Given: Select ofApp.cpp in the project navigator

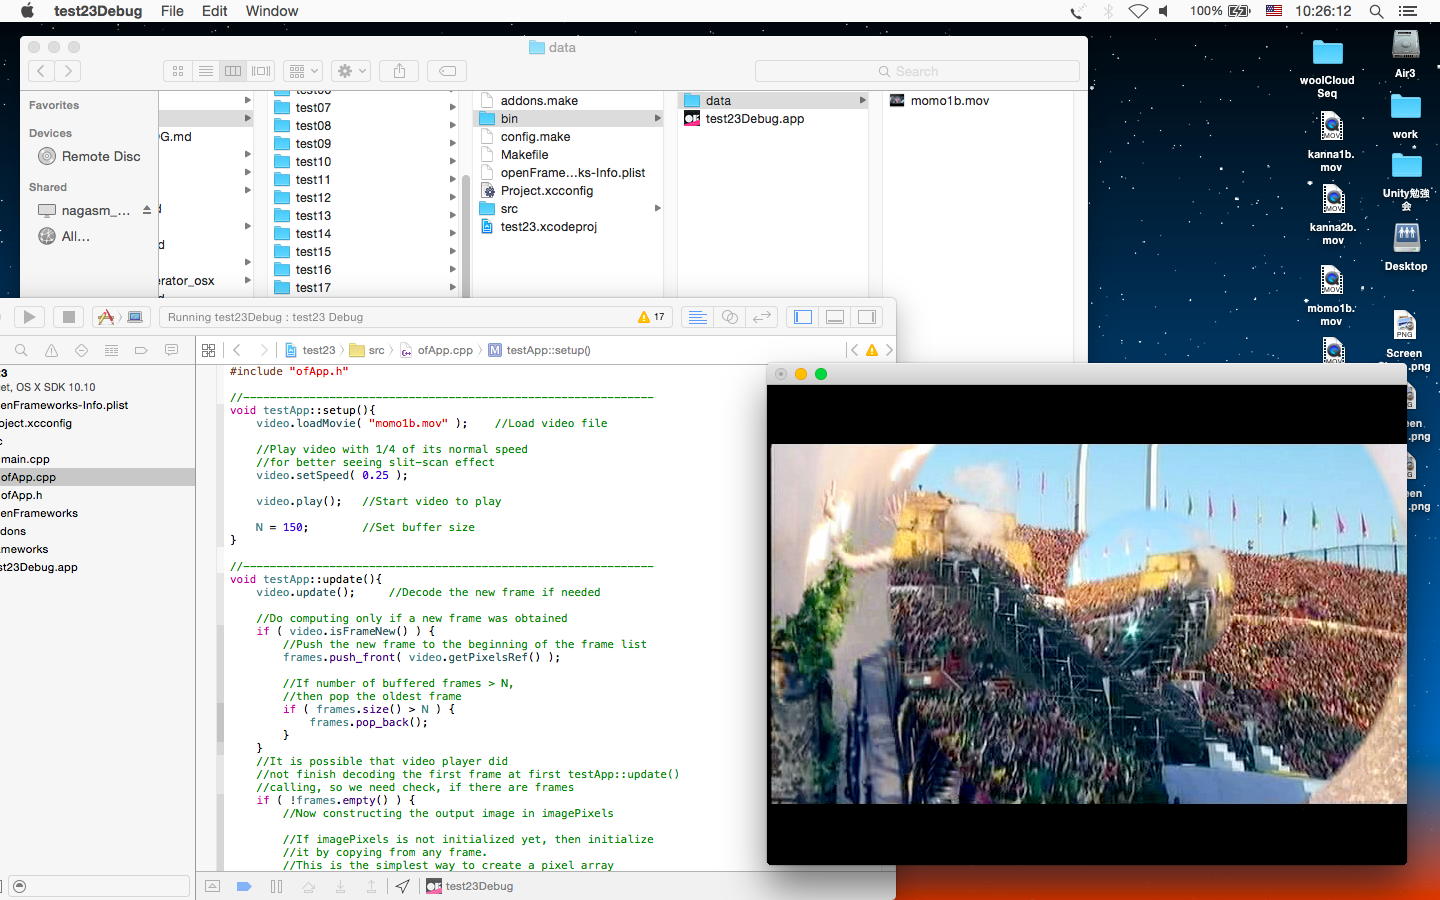Looking at the screenshot, I should coord(29,477).
